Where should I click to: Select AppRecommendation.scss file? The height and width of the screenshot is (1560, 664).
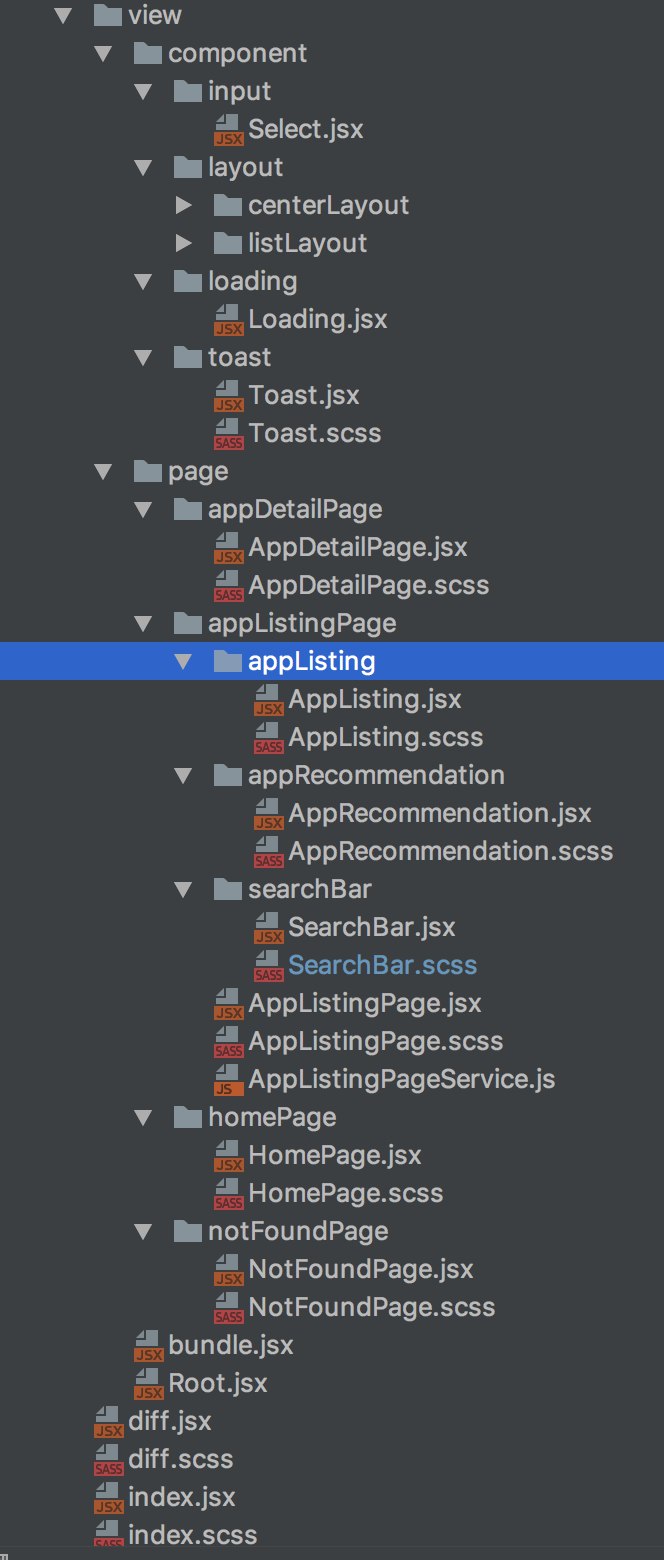(450, 851)
